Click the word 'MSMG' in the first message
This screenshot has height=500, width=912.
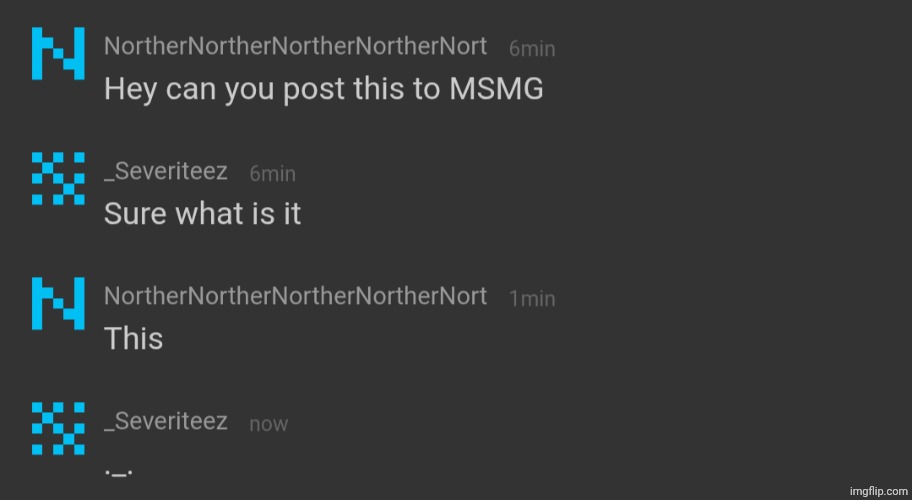pyautogui.click(x=496, y=89)
